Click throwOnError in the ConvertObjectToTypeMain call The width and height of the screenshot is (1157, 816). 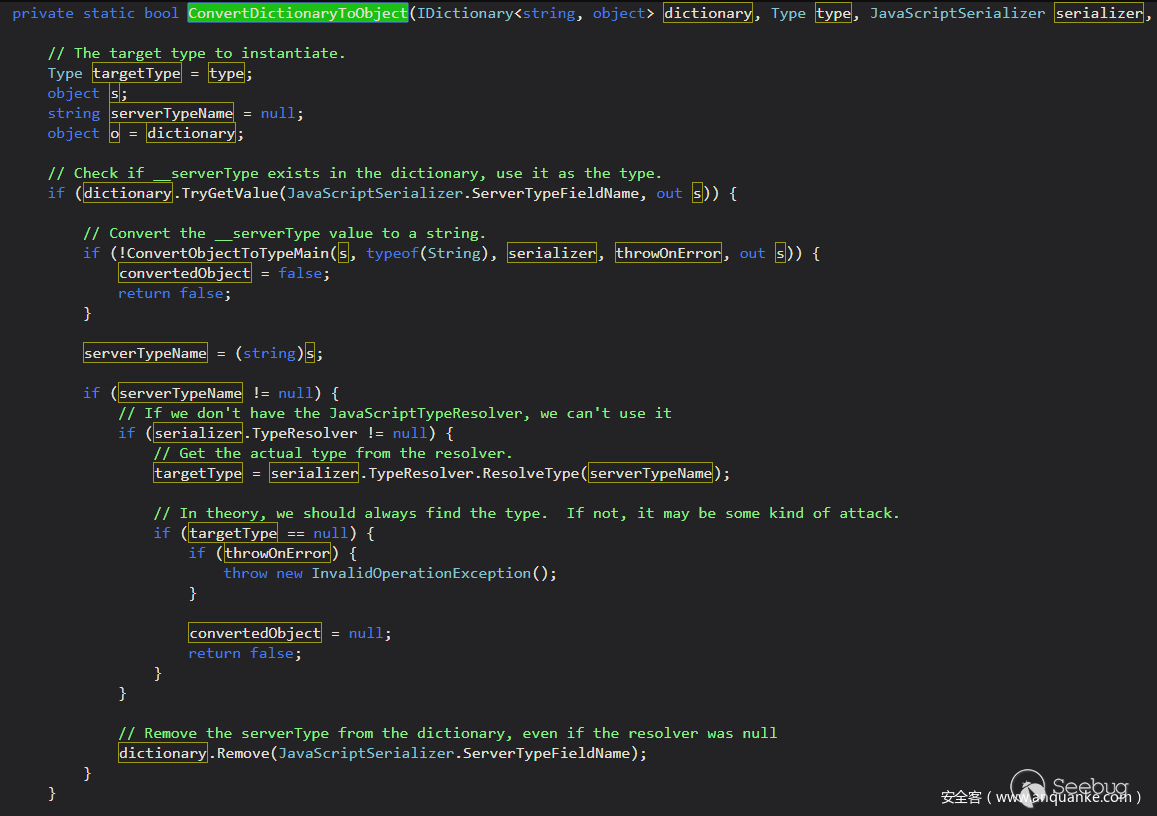668,253
